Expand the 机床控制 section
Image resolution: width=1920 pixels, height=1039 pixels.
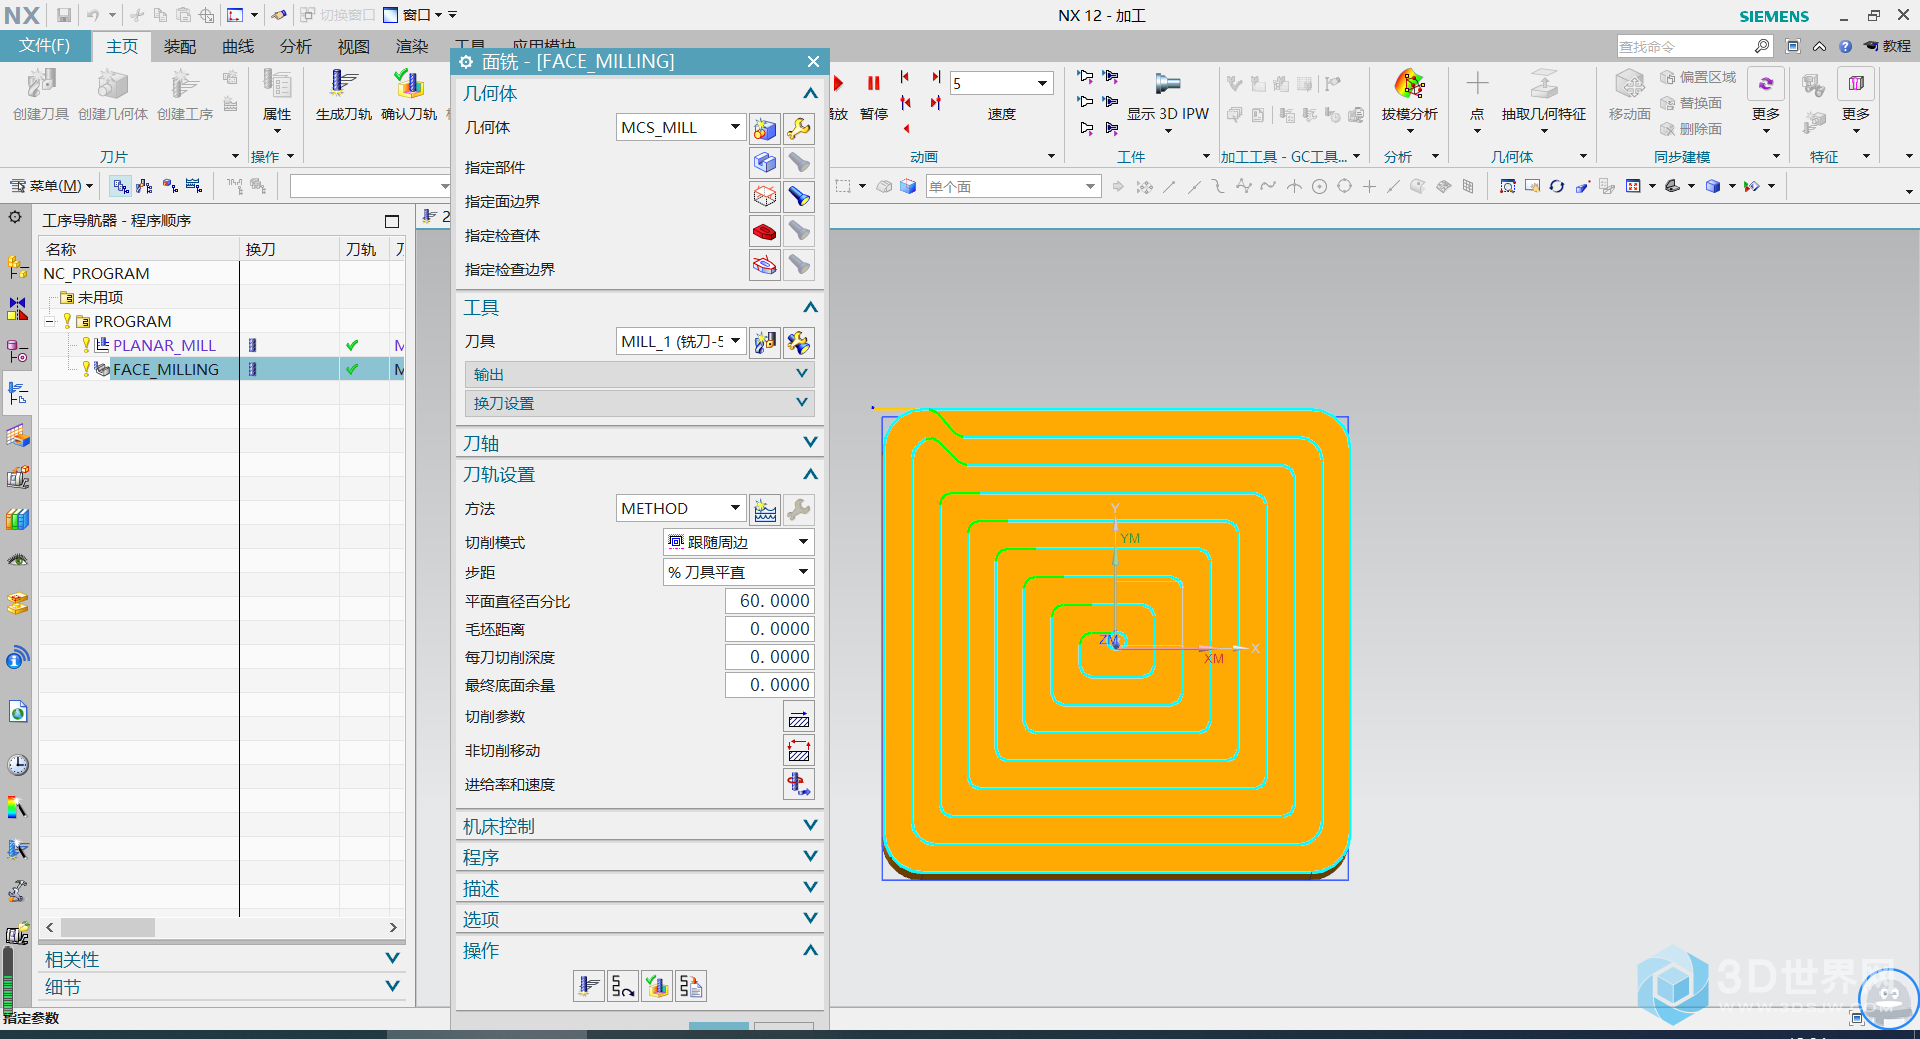(x=811, y=825)
